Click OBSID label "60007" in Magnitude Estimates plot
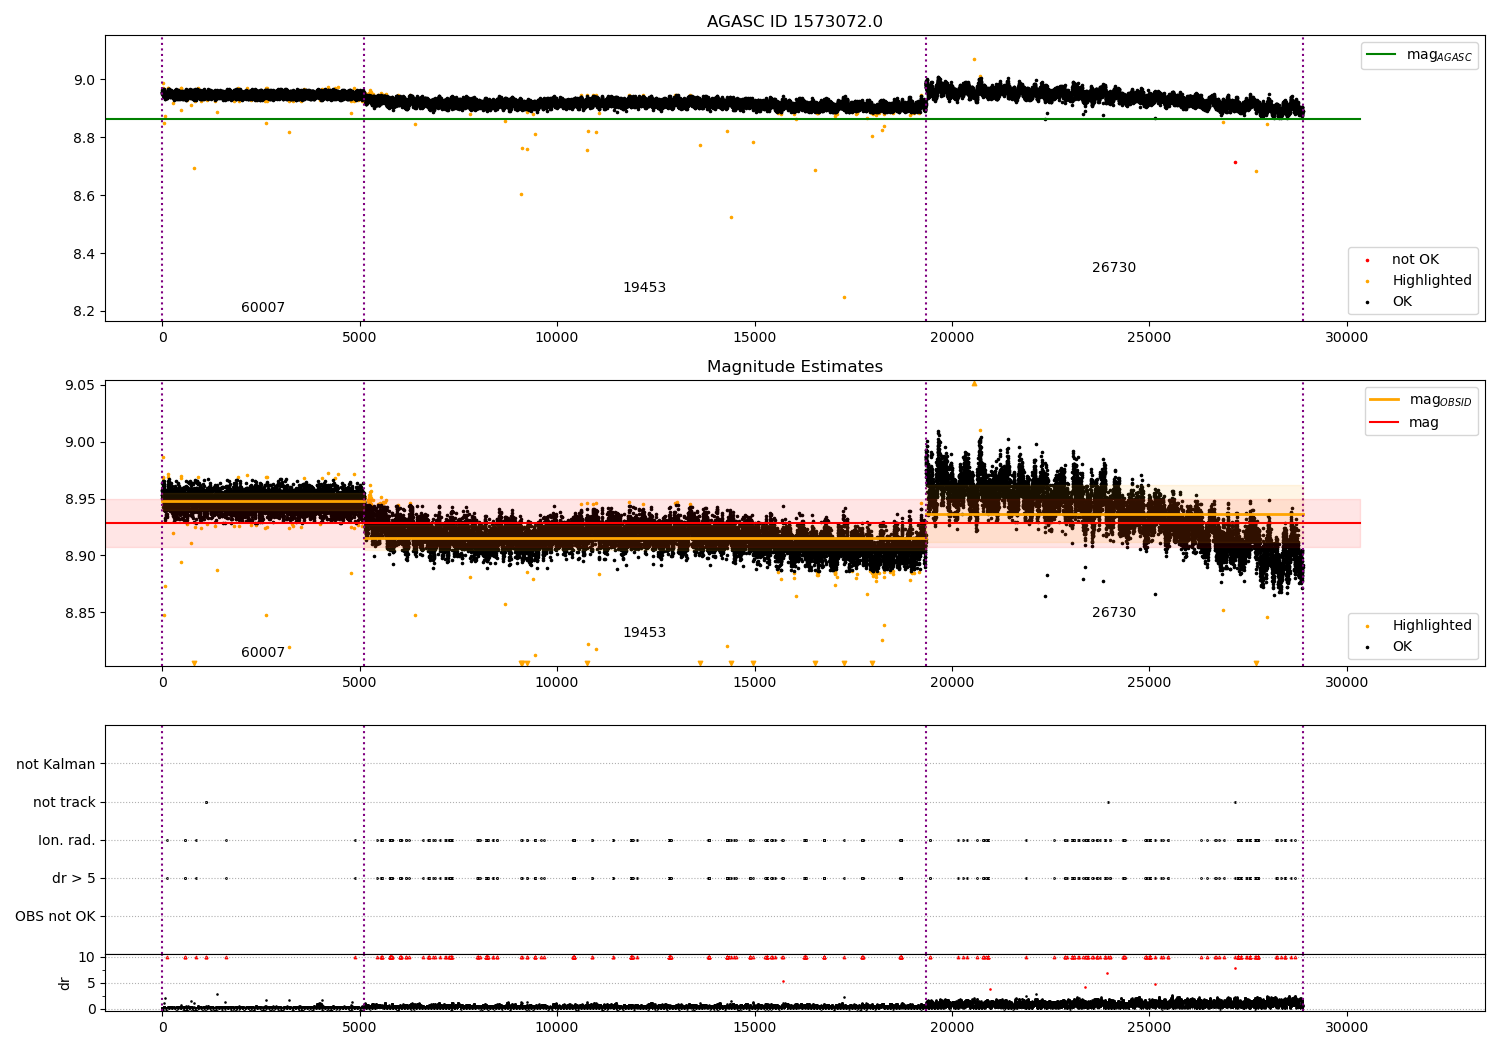 coord(263,653)
